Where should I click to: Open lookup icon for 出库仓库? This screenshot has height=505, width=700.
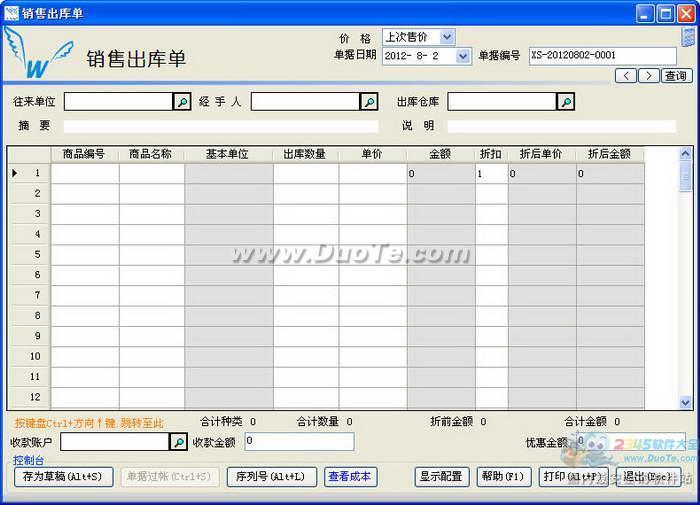coord(566,102)
